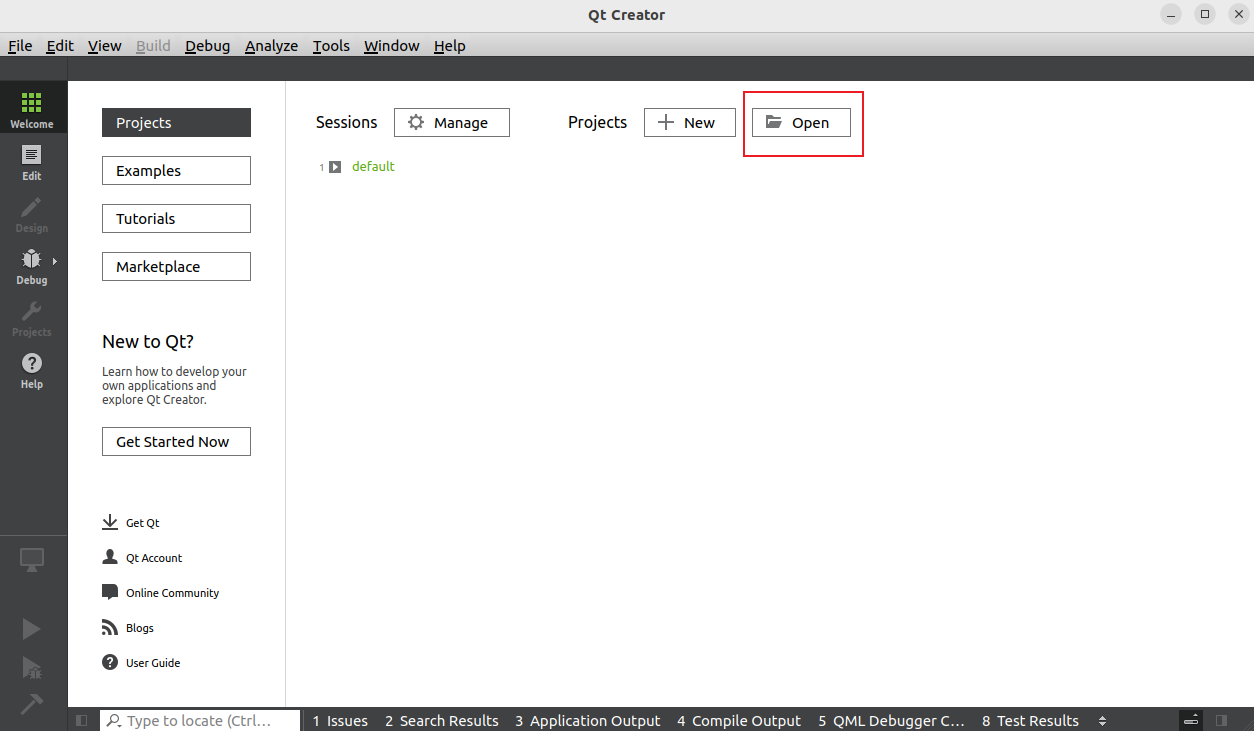Open the Tools menu
Image resolution: width=1254 pixels, height=731 pixels.
coord(331,46)
